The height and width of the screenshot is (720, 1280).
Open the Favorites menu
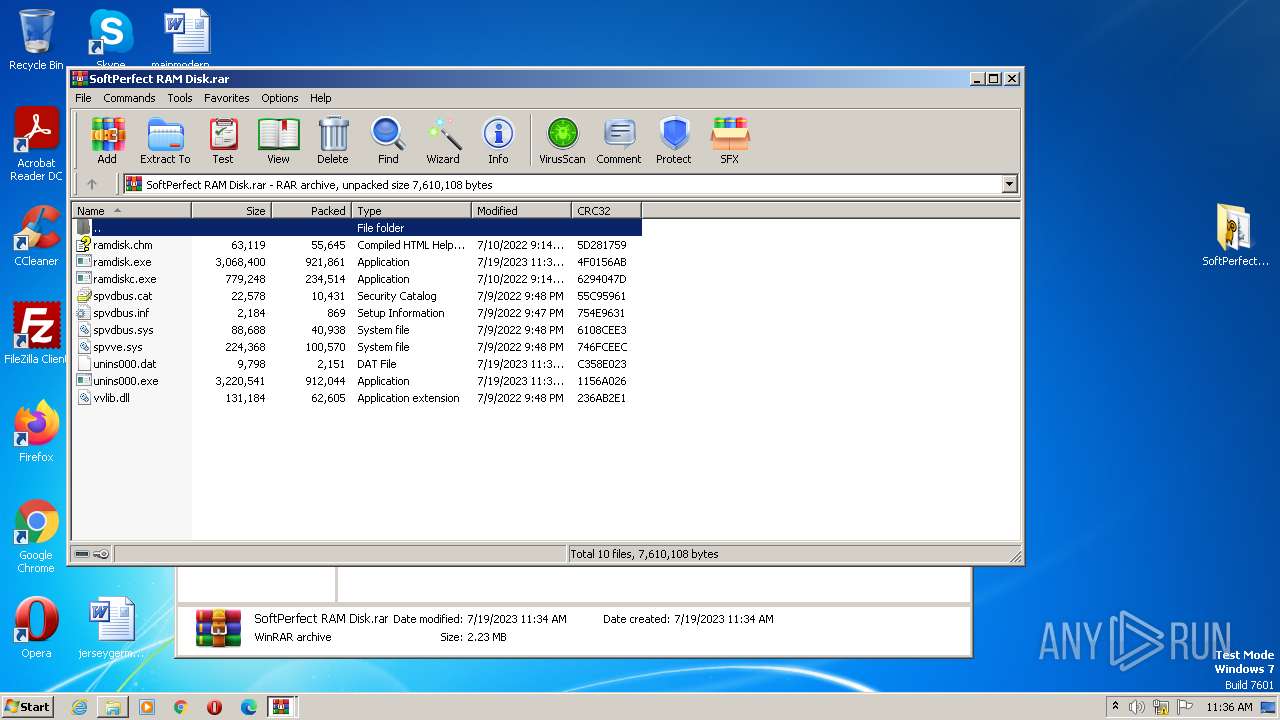pos(227,98)
